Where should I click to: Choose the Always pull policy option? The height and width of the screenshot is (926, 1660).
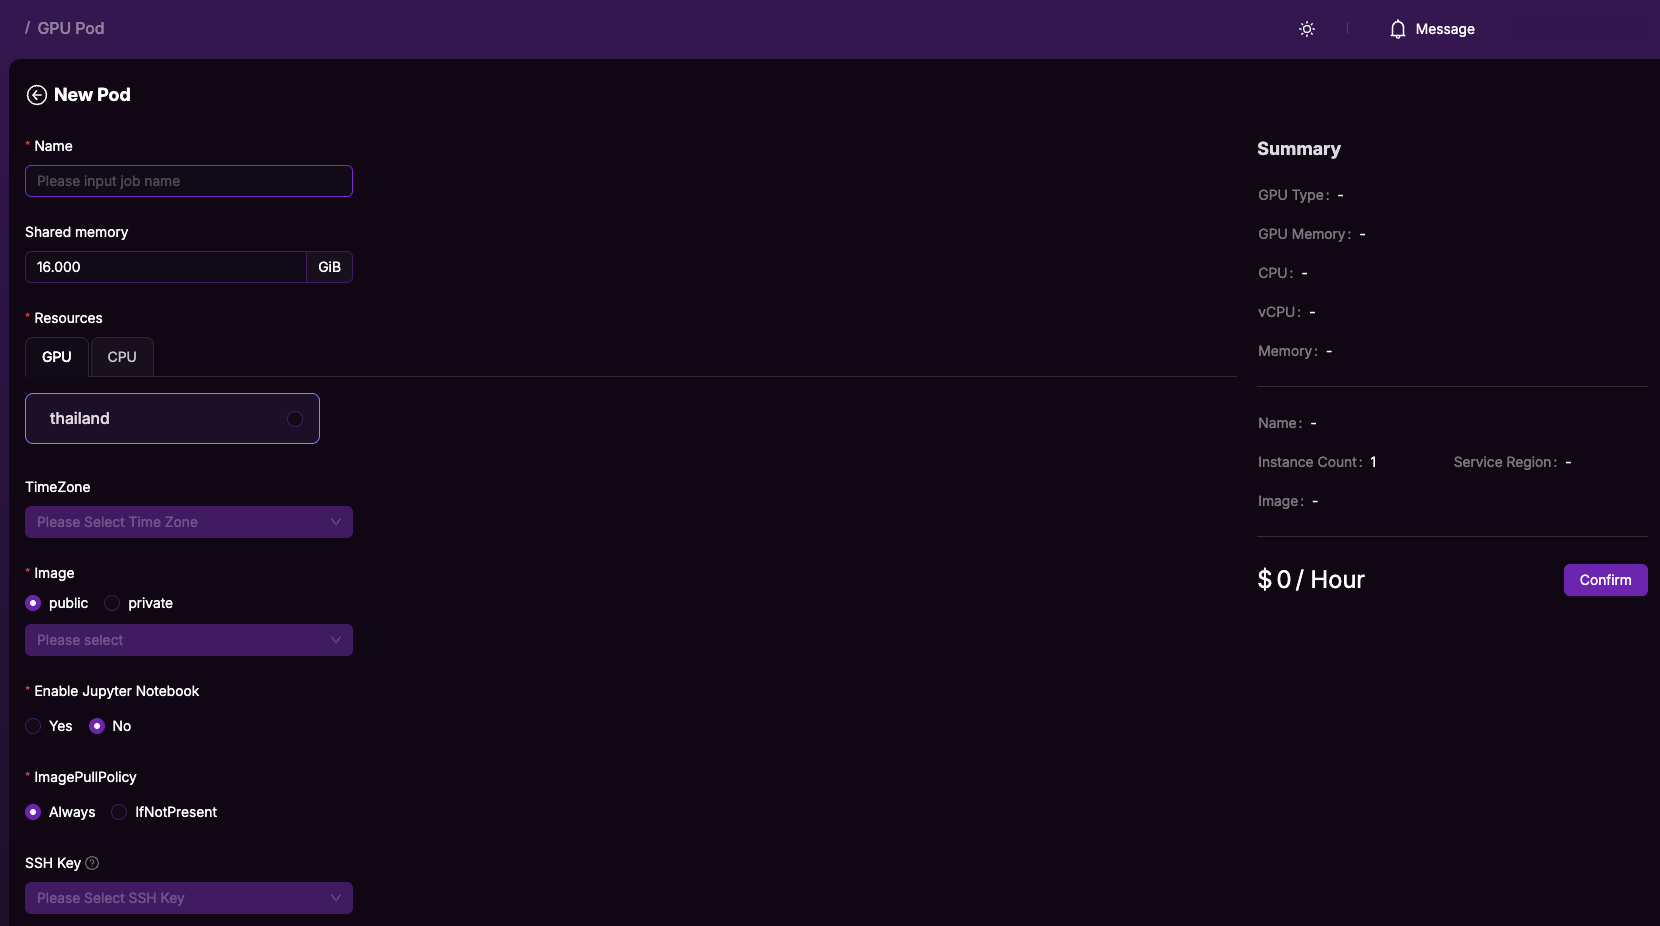pyautogui.click(x=33, y=812)
